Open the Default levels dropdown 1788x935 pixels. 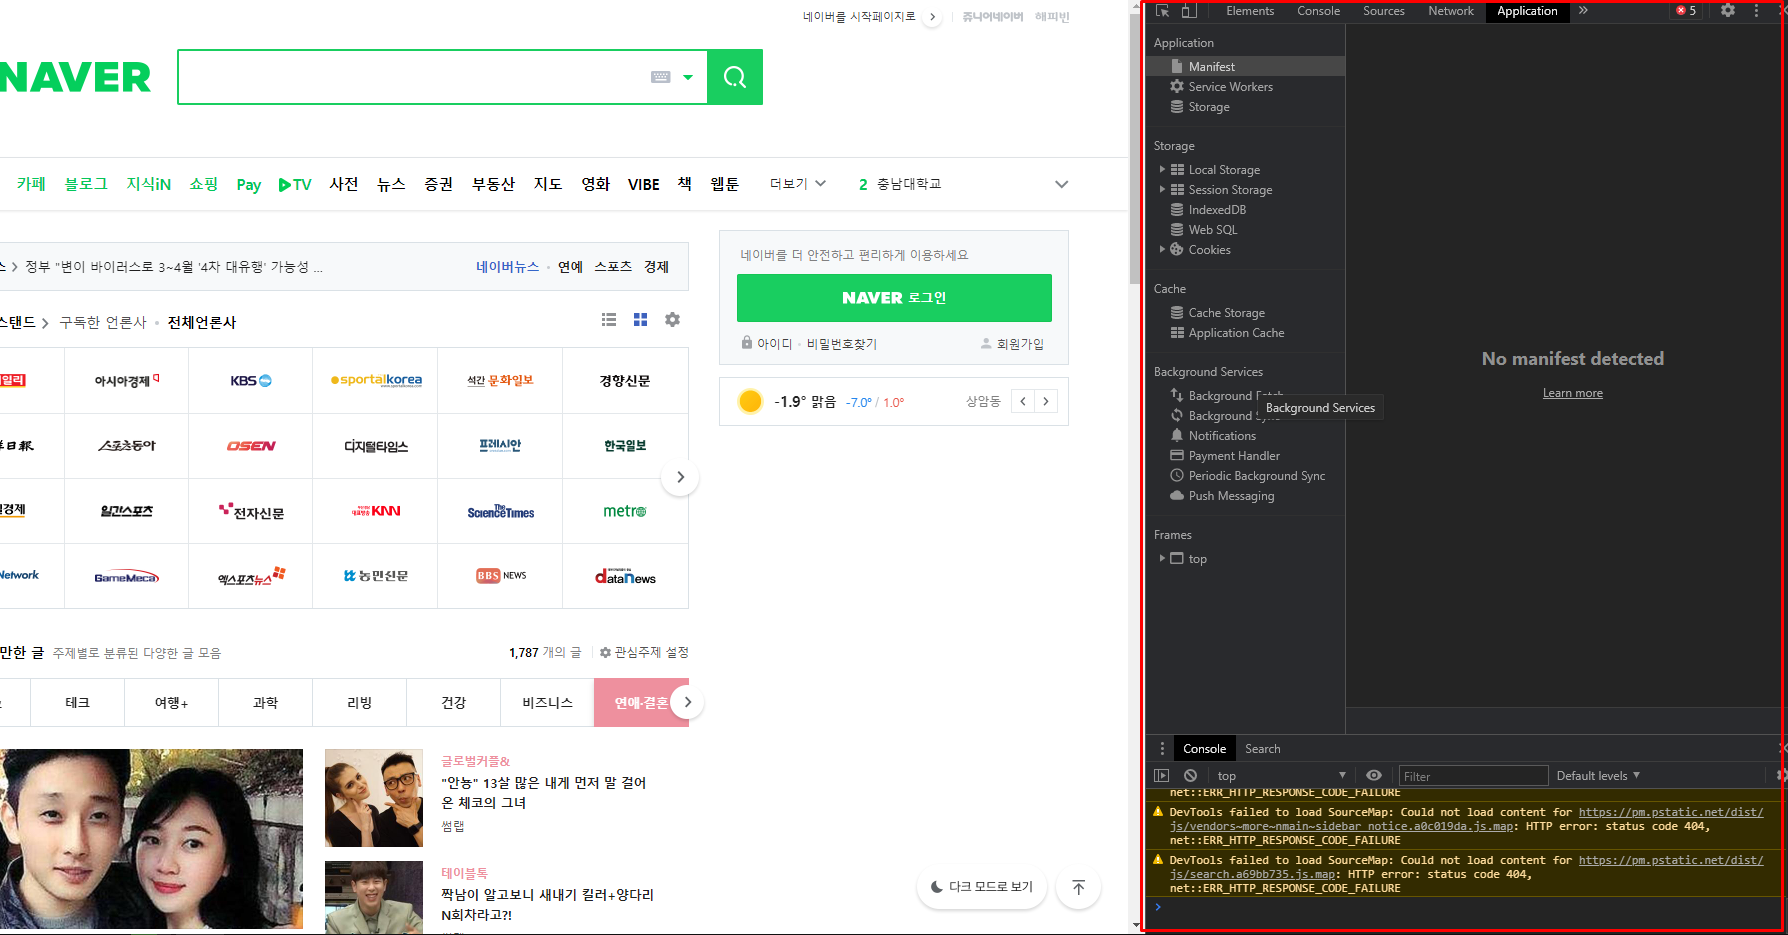tap(1598, 776)
